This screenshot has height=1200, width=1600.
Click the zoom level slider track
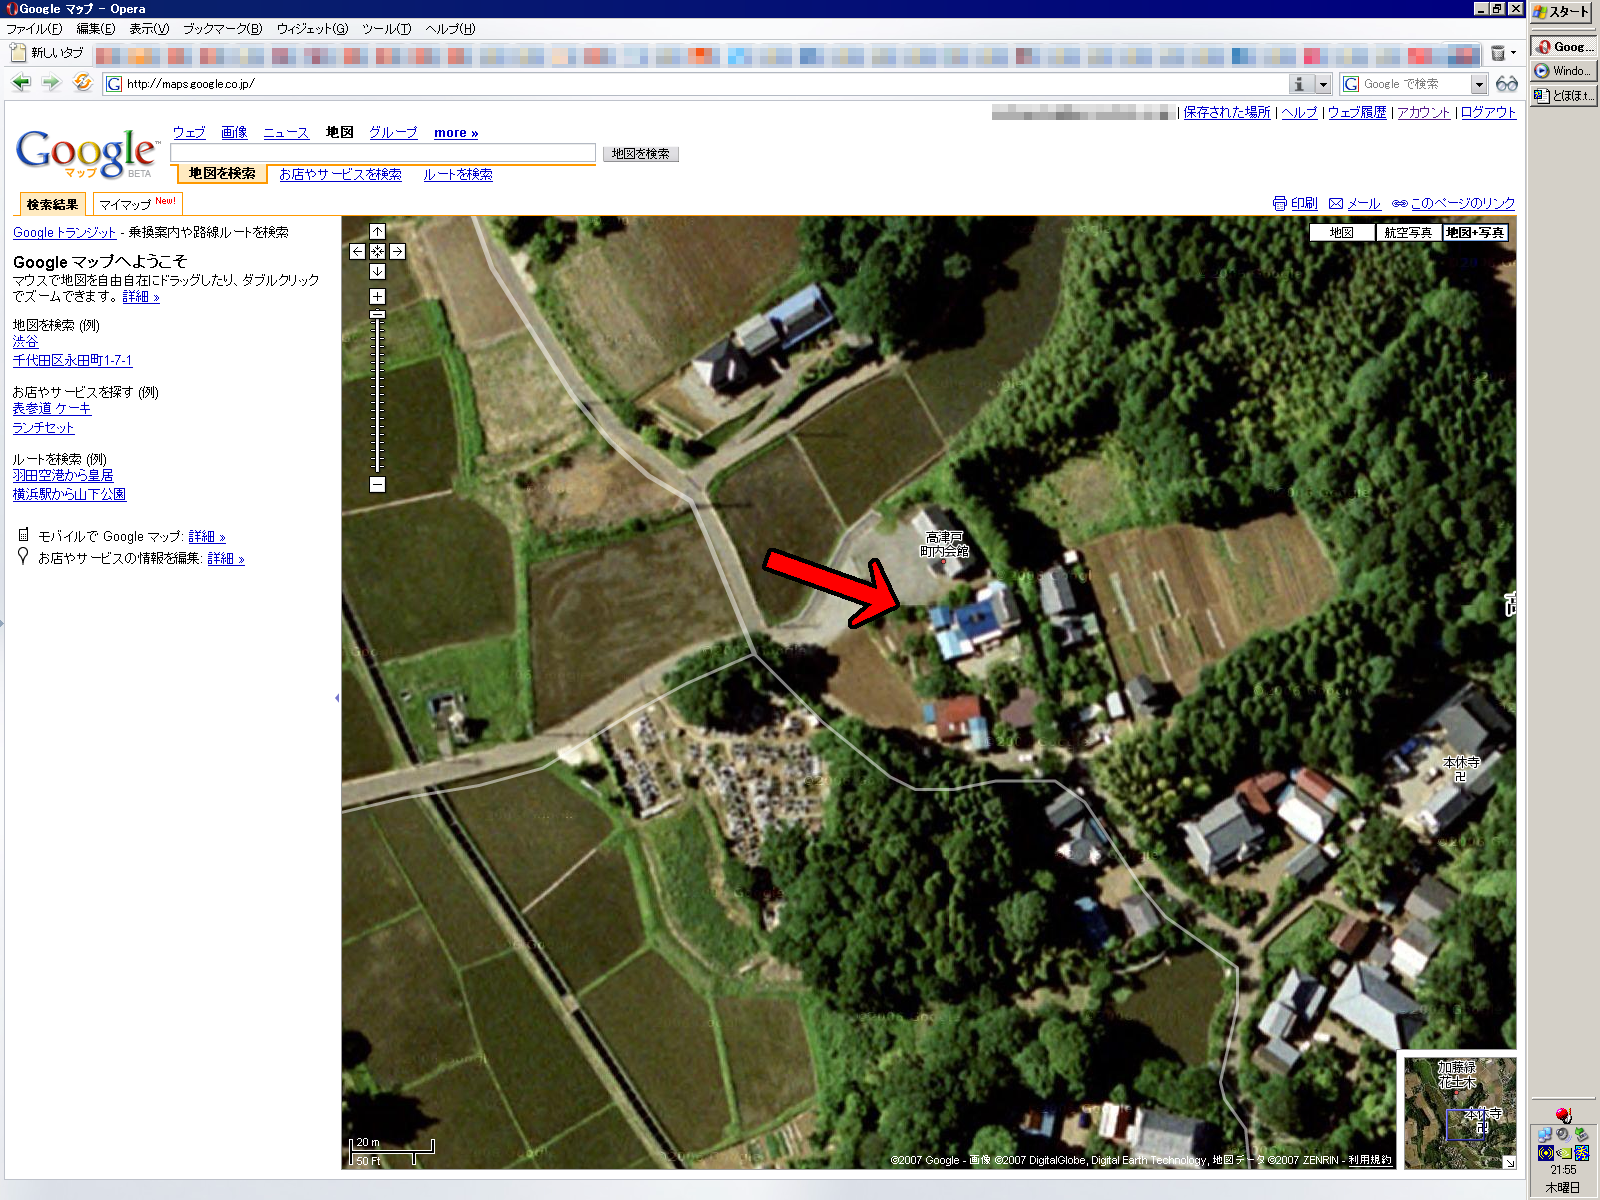click(x=377, y=400)
